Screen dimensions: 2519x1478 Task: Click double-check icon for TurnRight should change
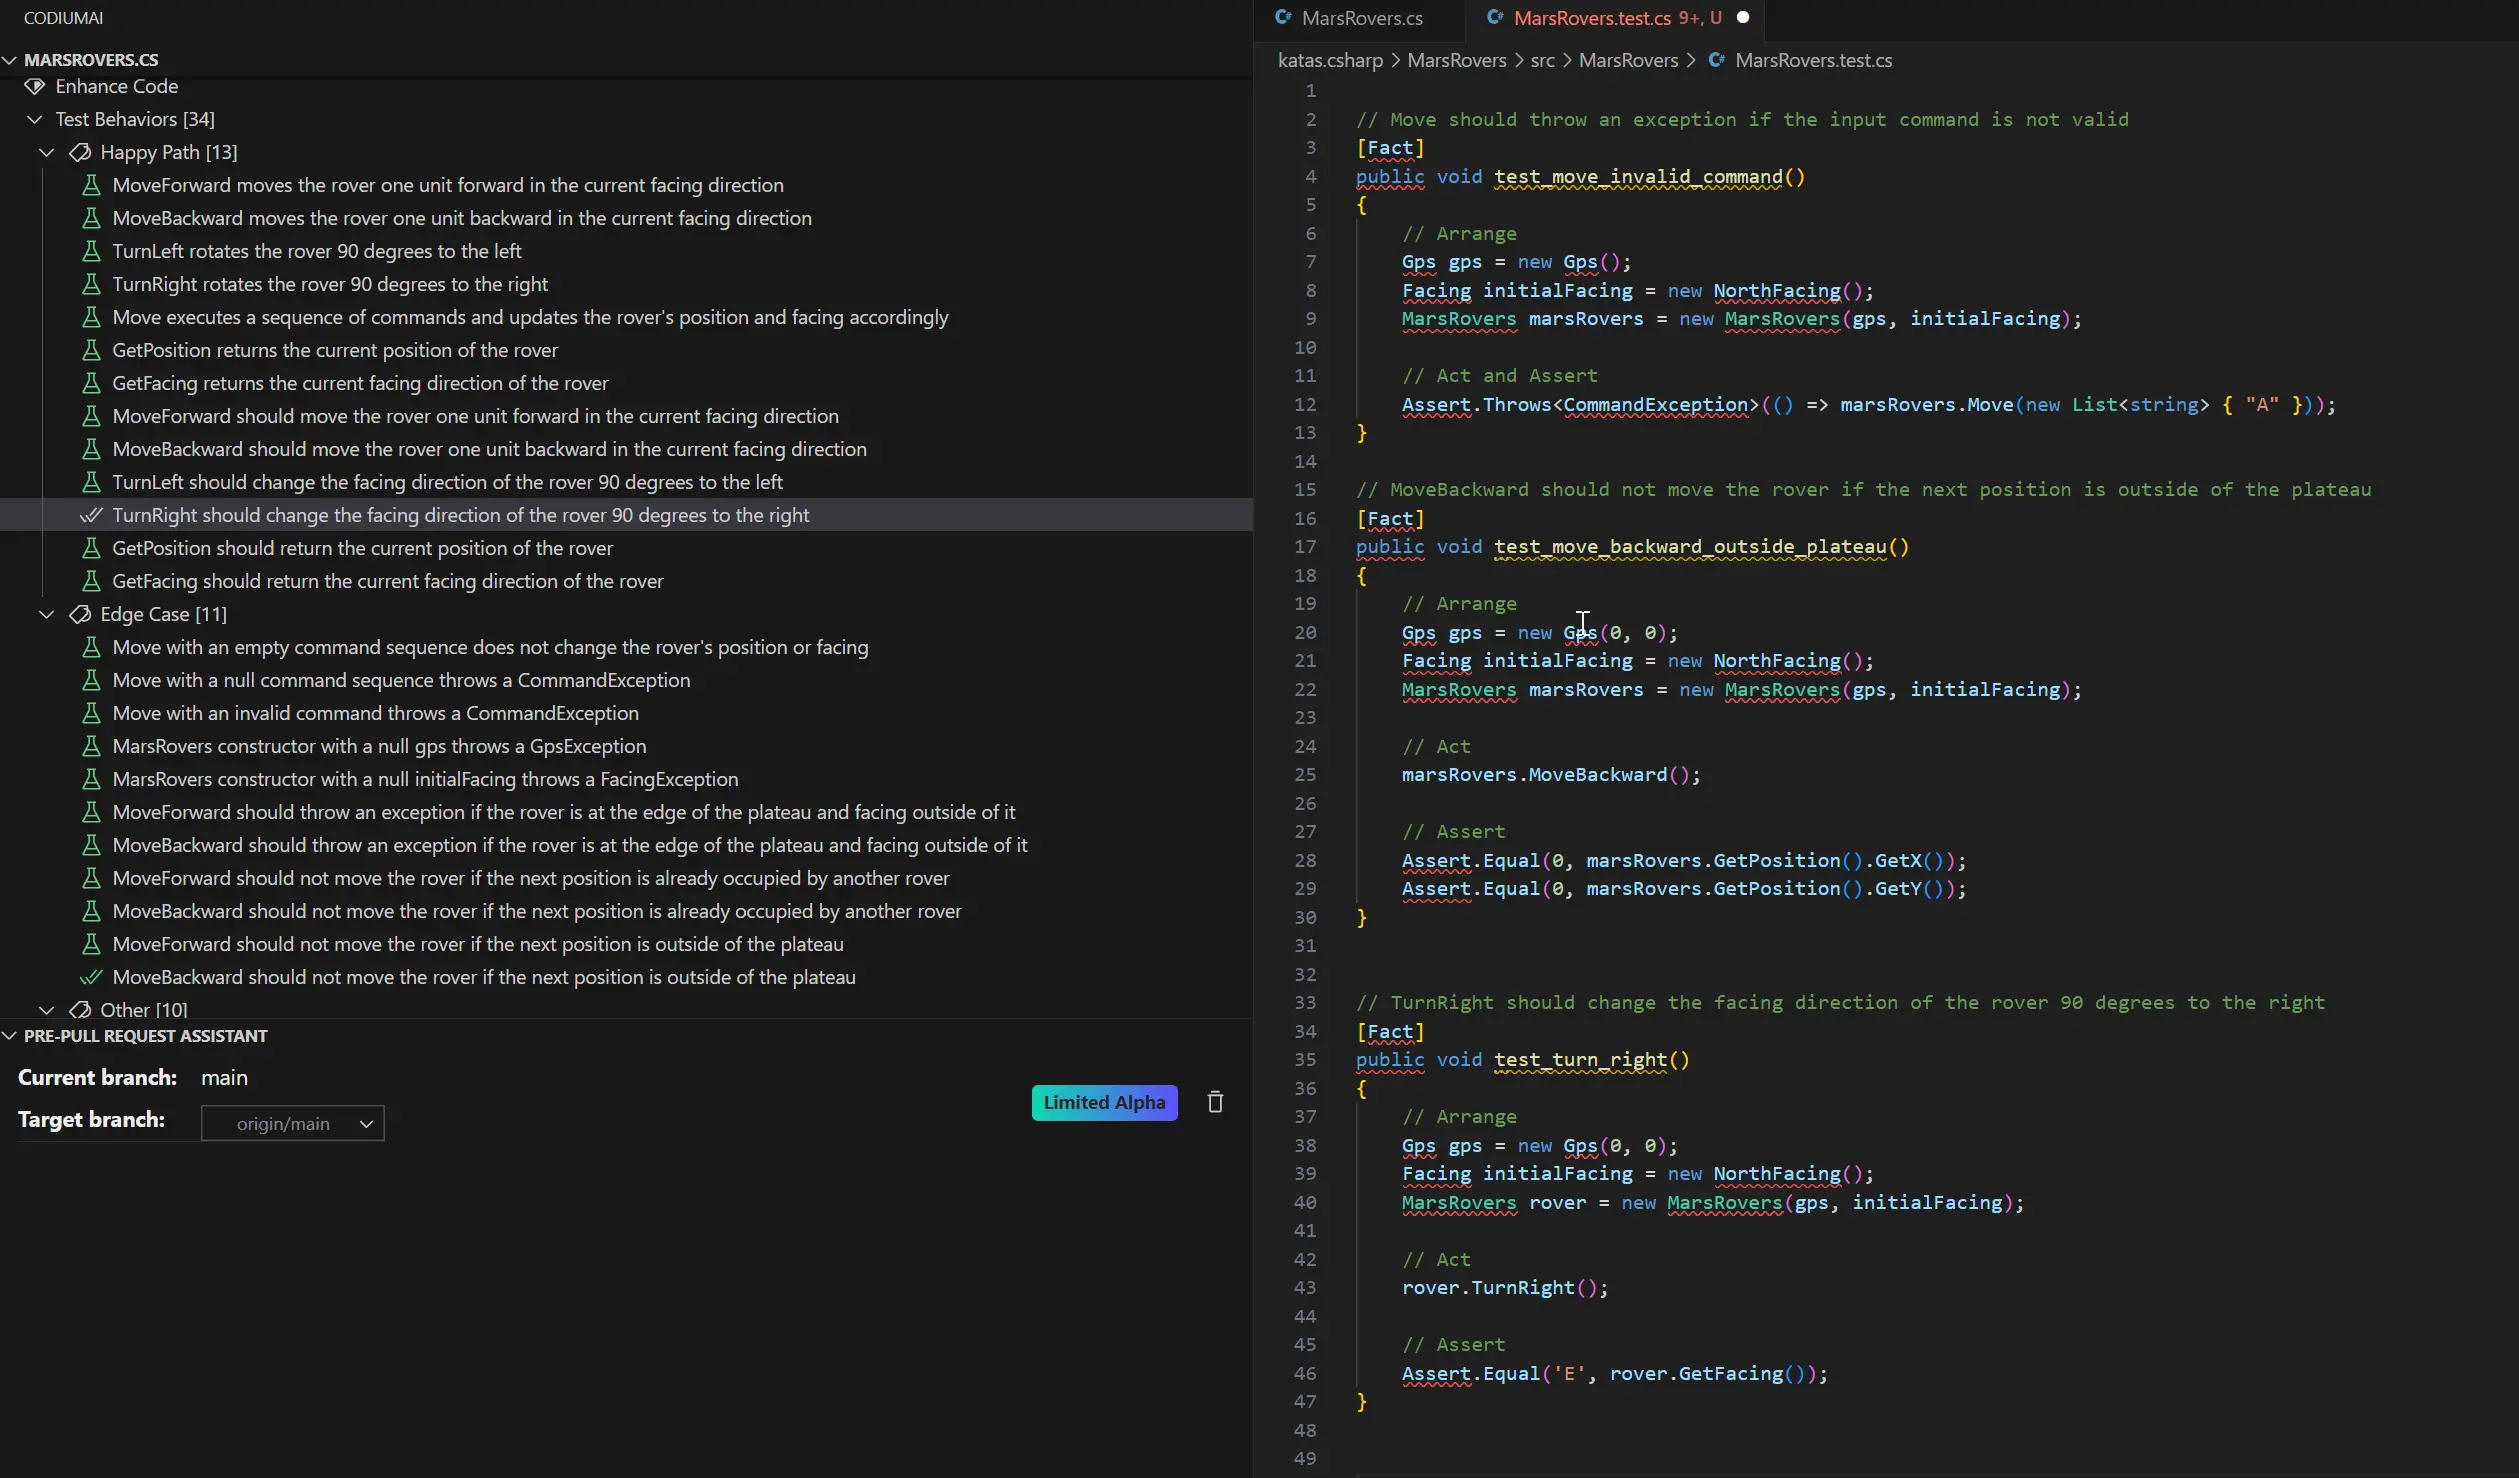click(x=91, y=515)
